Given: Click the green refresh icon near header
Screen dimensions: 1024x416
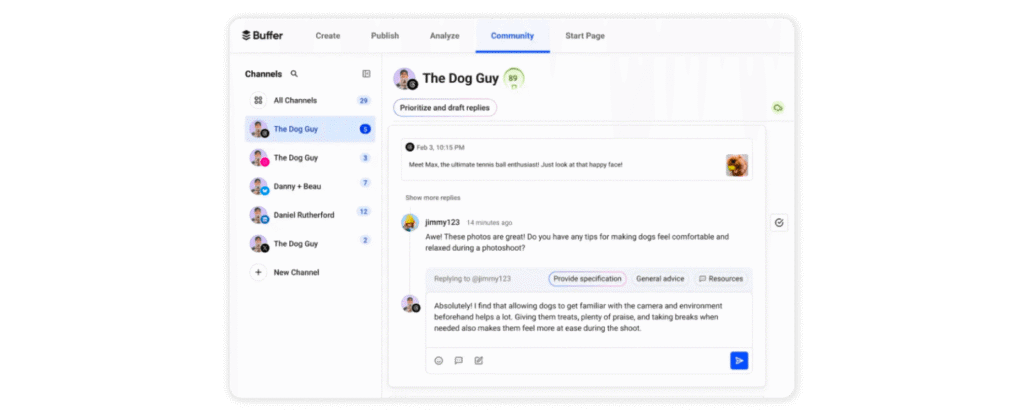Looking at the screenshot, I should (778, 108).
